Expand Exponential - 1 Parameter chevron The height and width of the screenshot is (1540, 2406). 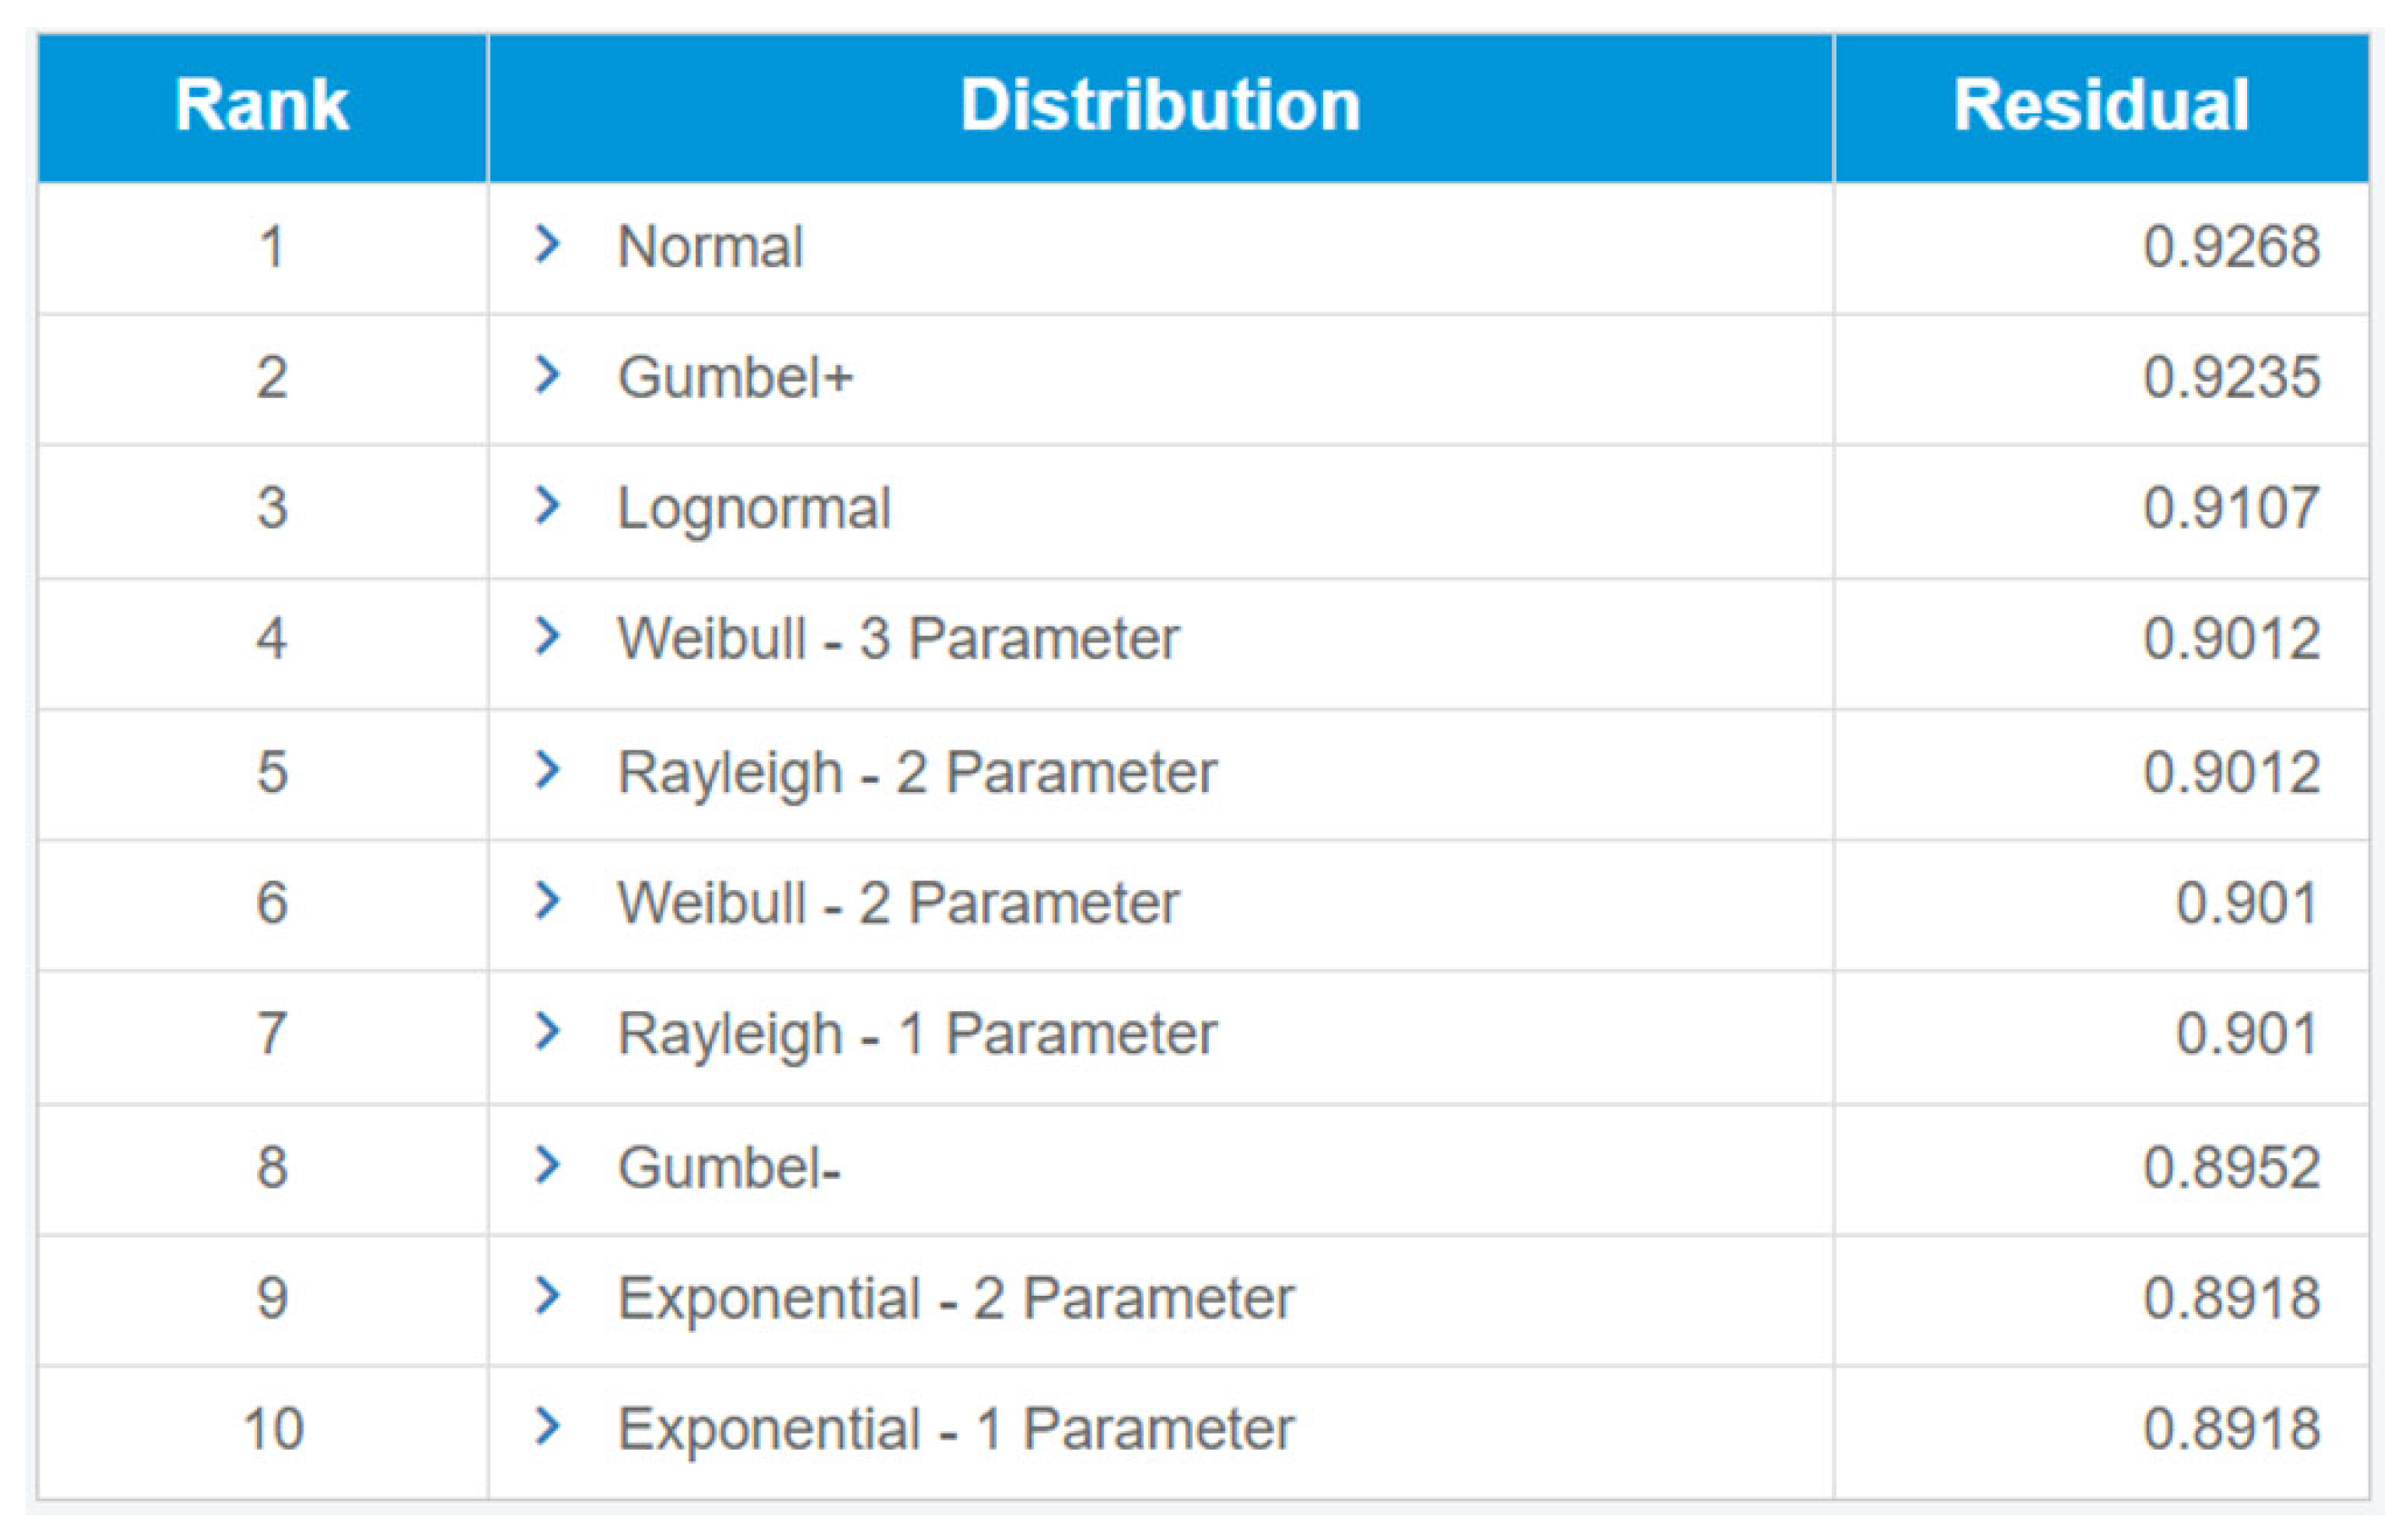coord(547,1426)
